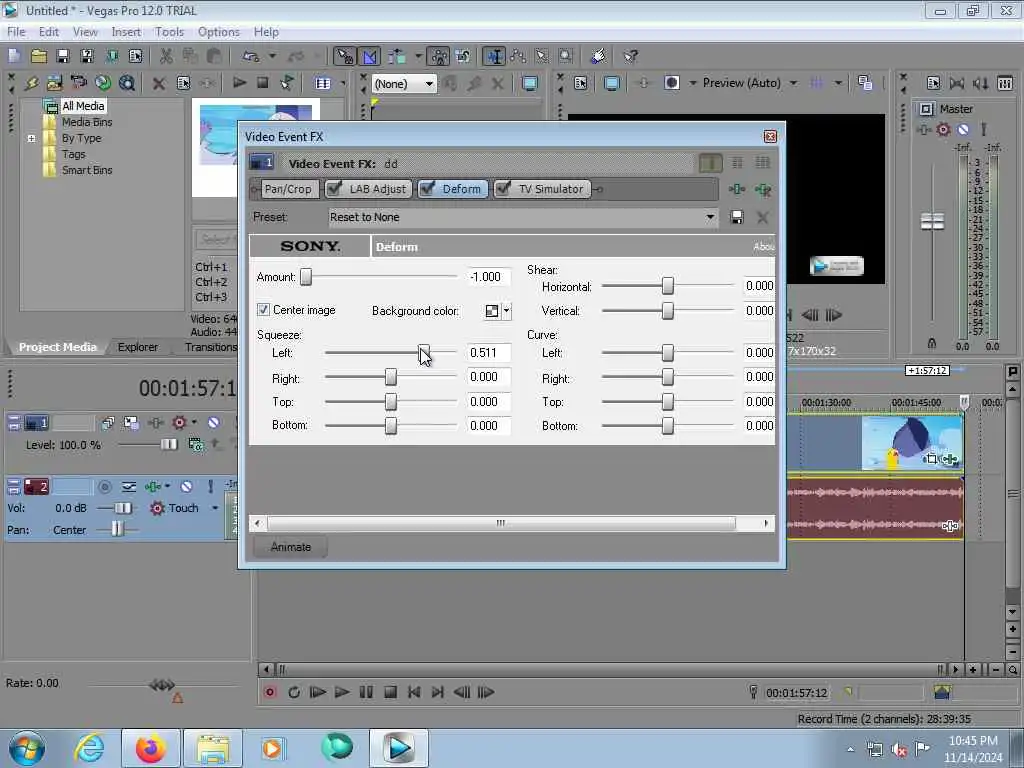Select the Media Bins folder
The image size is (1024, 768).
coord(87,122)
